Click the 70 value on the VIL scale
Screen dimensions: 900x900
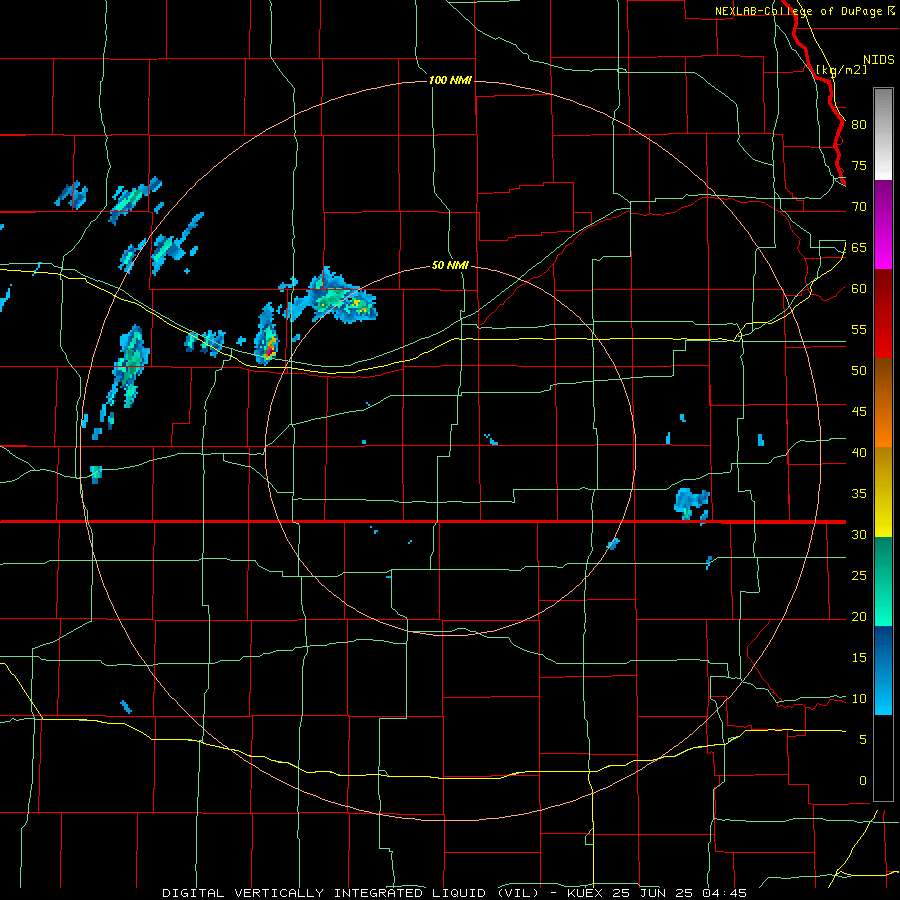[859, 207]
